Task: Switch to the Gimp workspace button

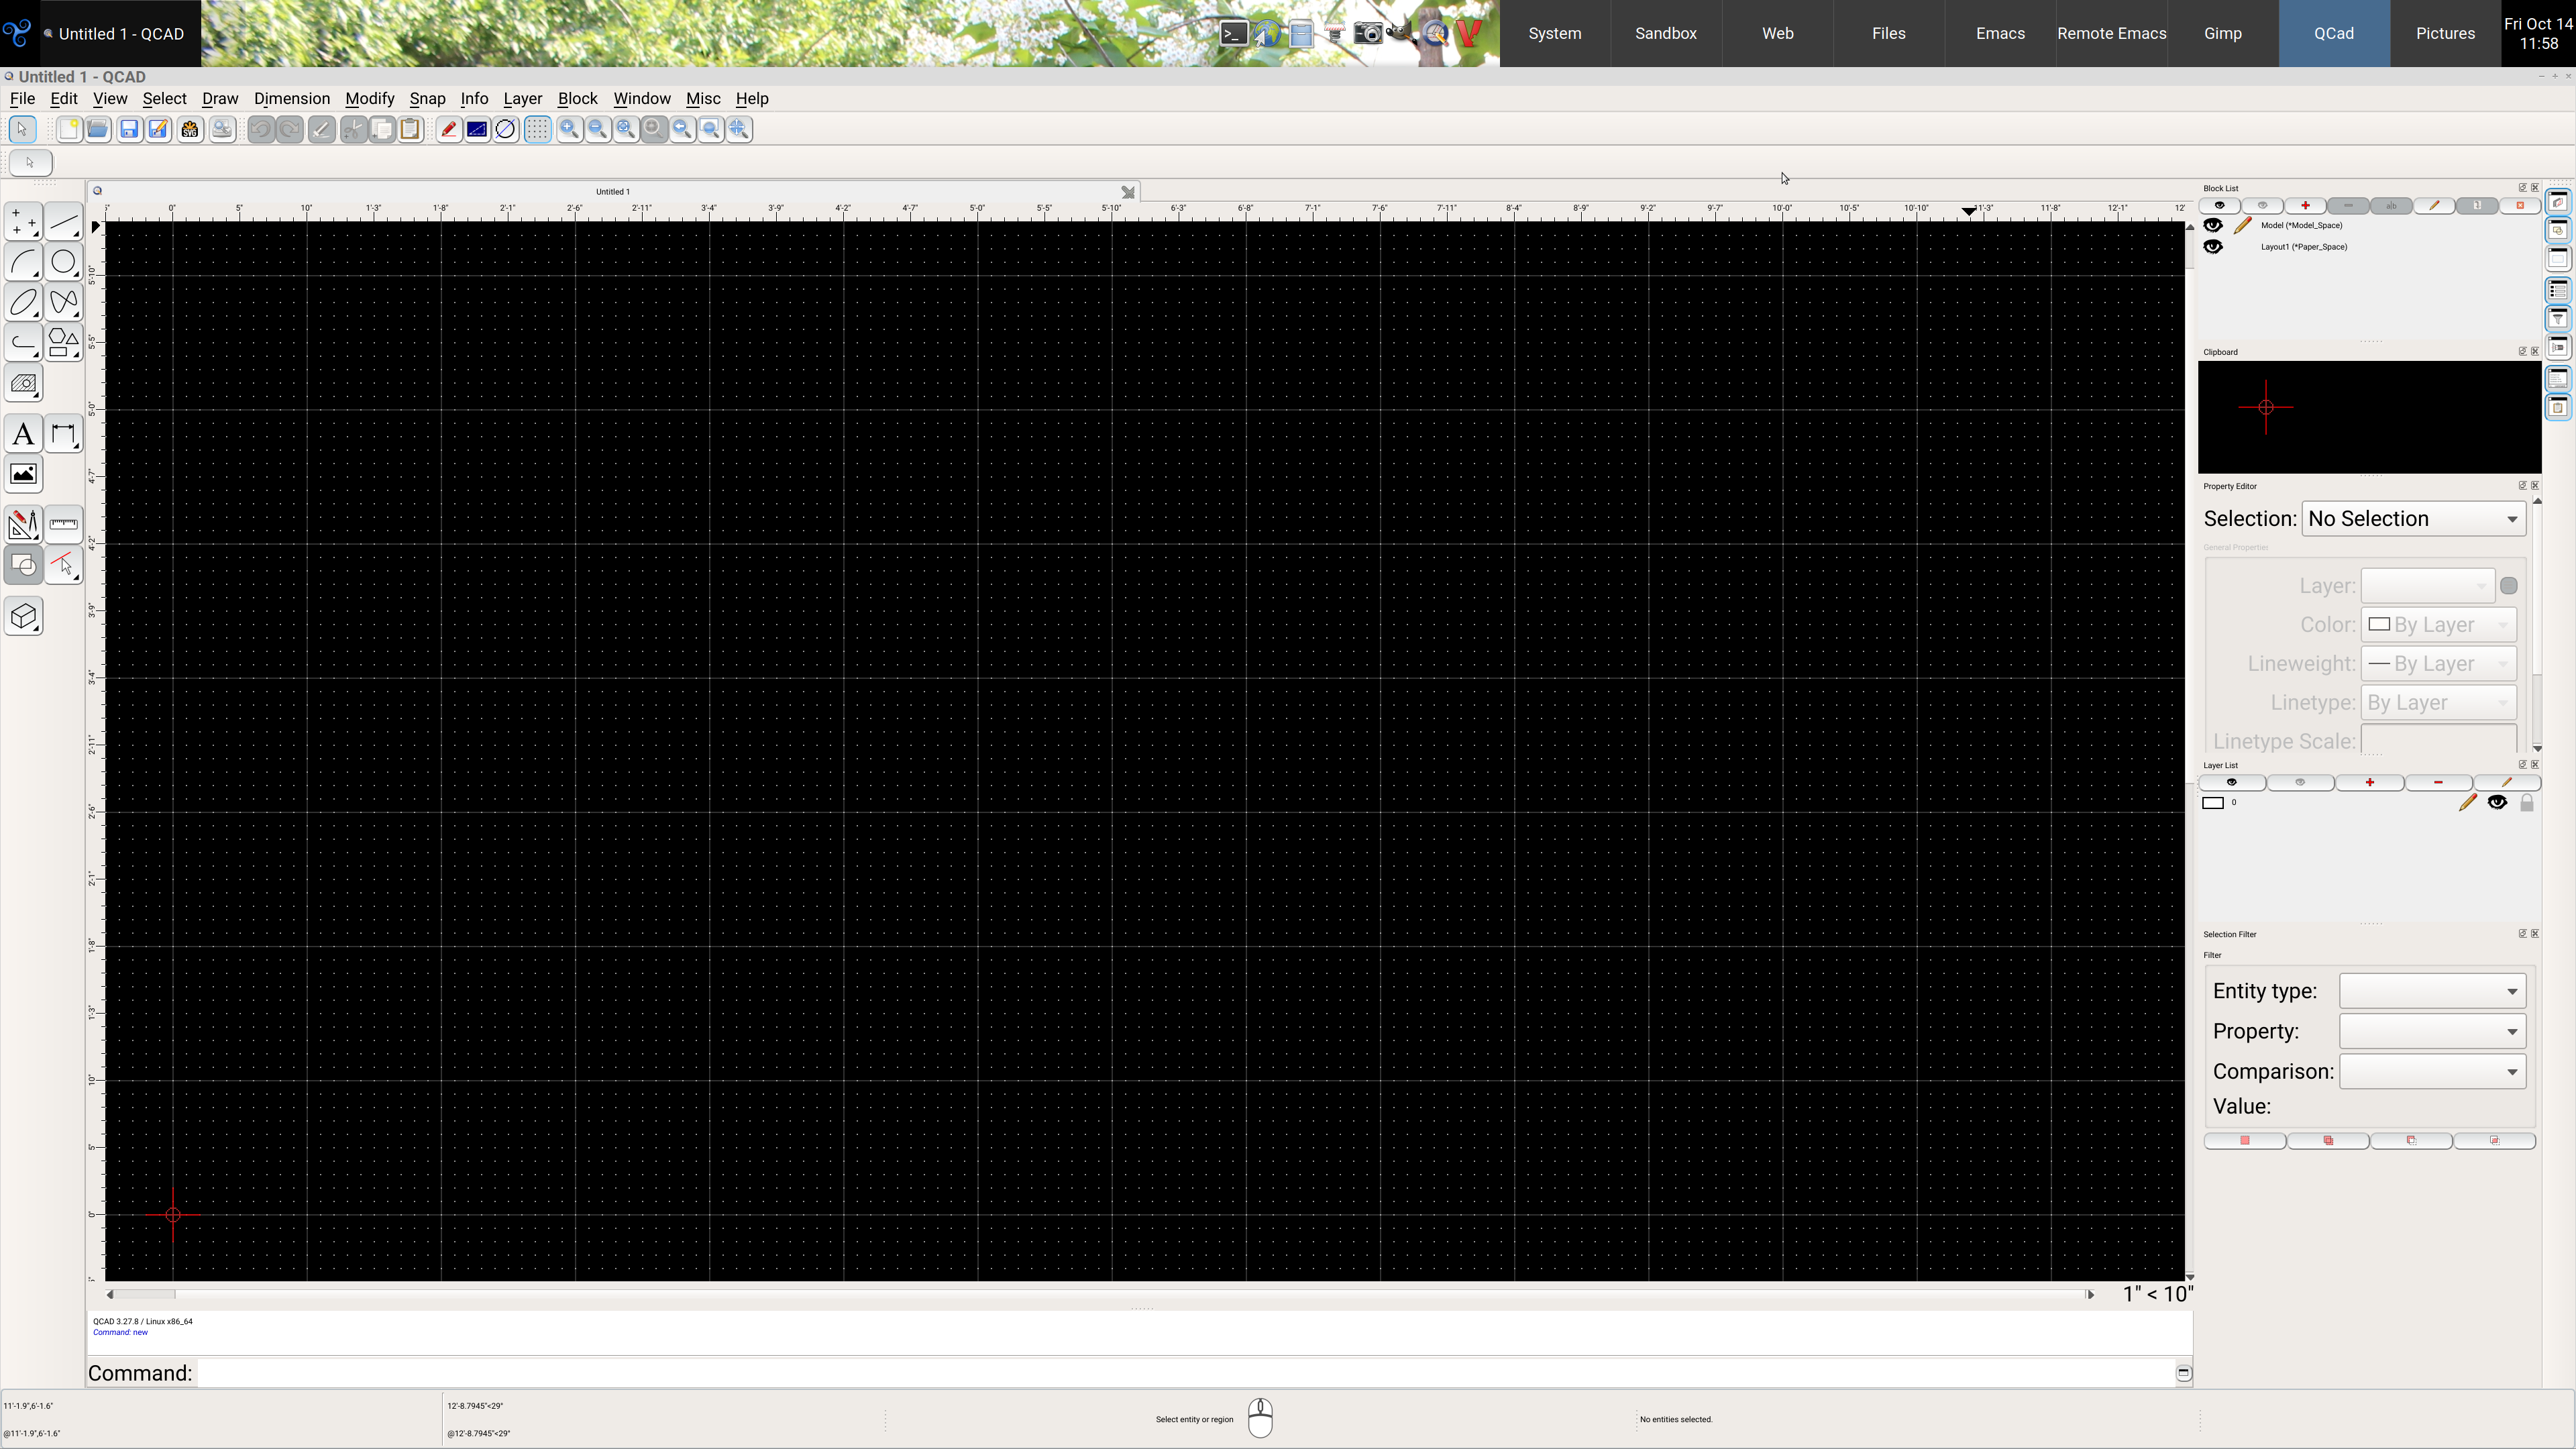Action: [2222, 33]
